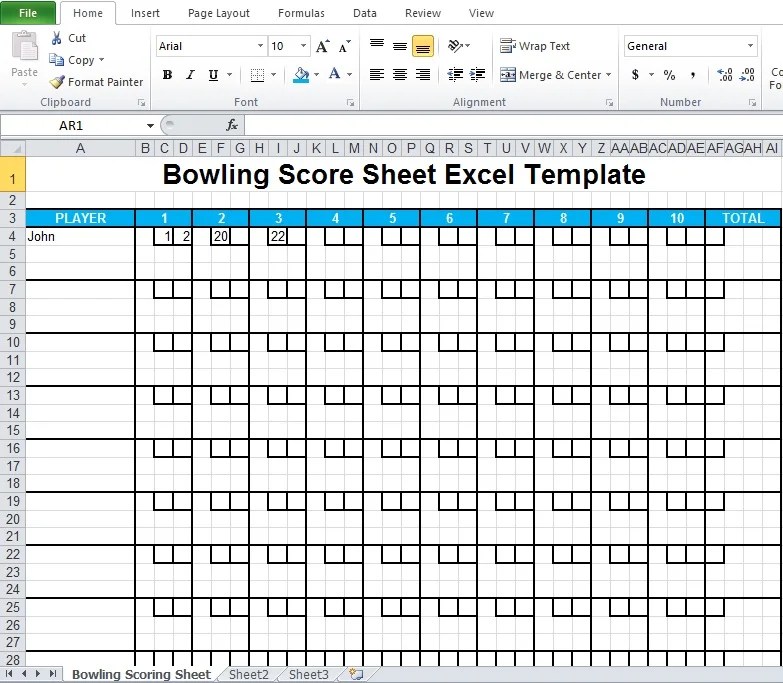Open Font dialog launcher
The width and height of the screenshot is (783, 683).
click(351, 102)
